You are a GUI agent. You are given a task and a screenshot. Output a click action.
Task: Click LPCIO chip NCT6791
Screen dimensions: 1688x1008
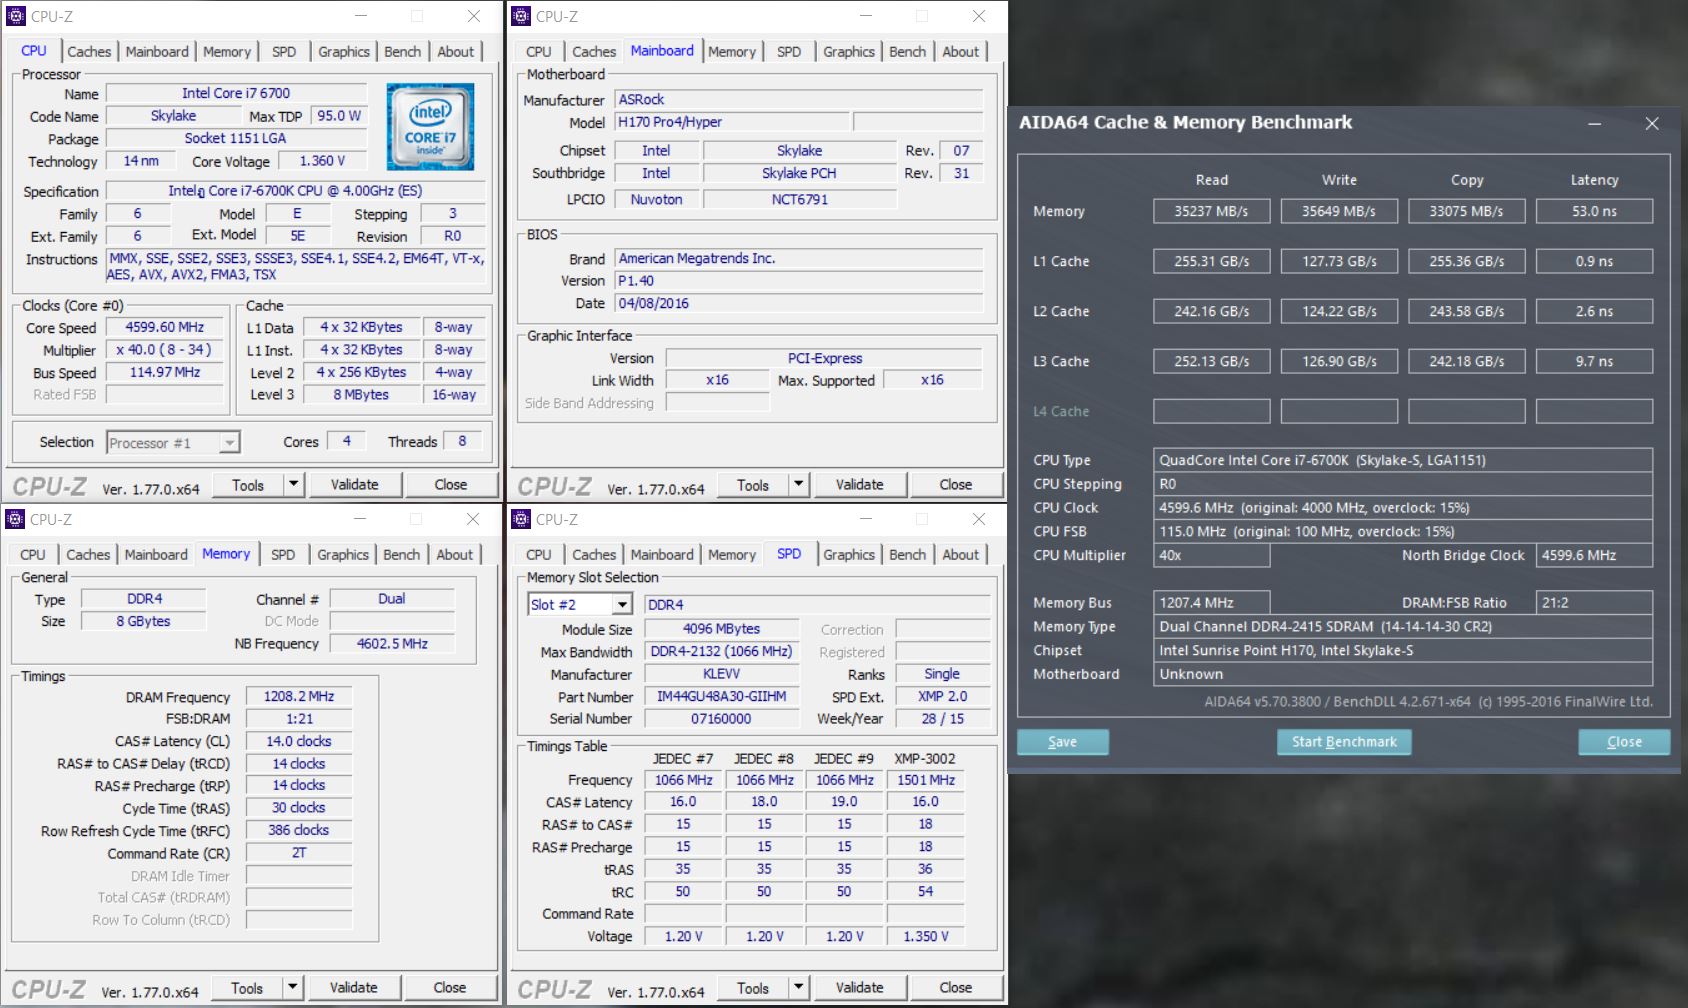coord(799,199)
